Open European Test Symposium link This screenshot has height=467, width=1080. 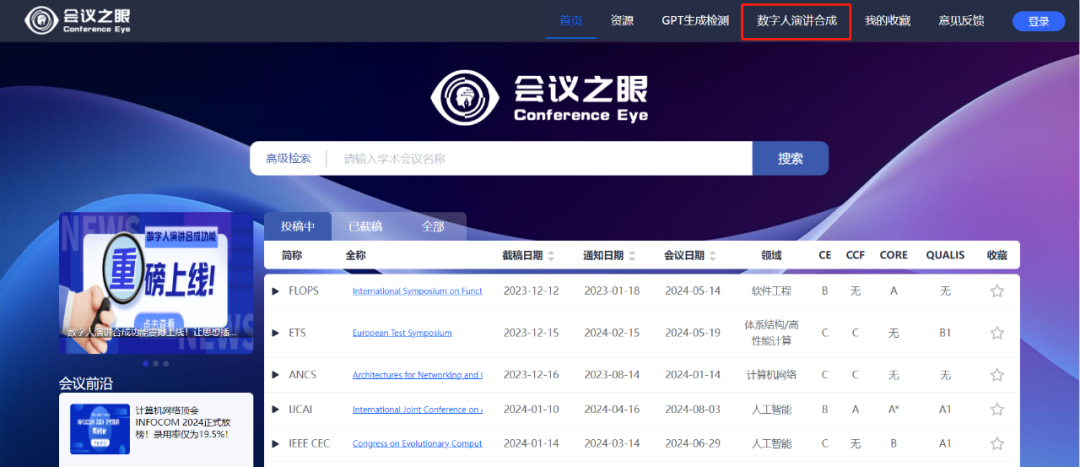click(x=402, y=333)
